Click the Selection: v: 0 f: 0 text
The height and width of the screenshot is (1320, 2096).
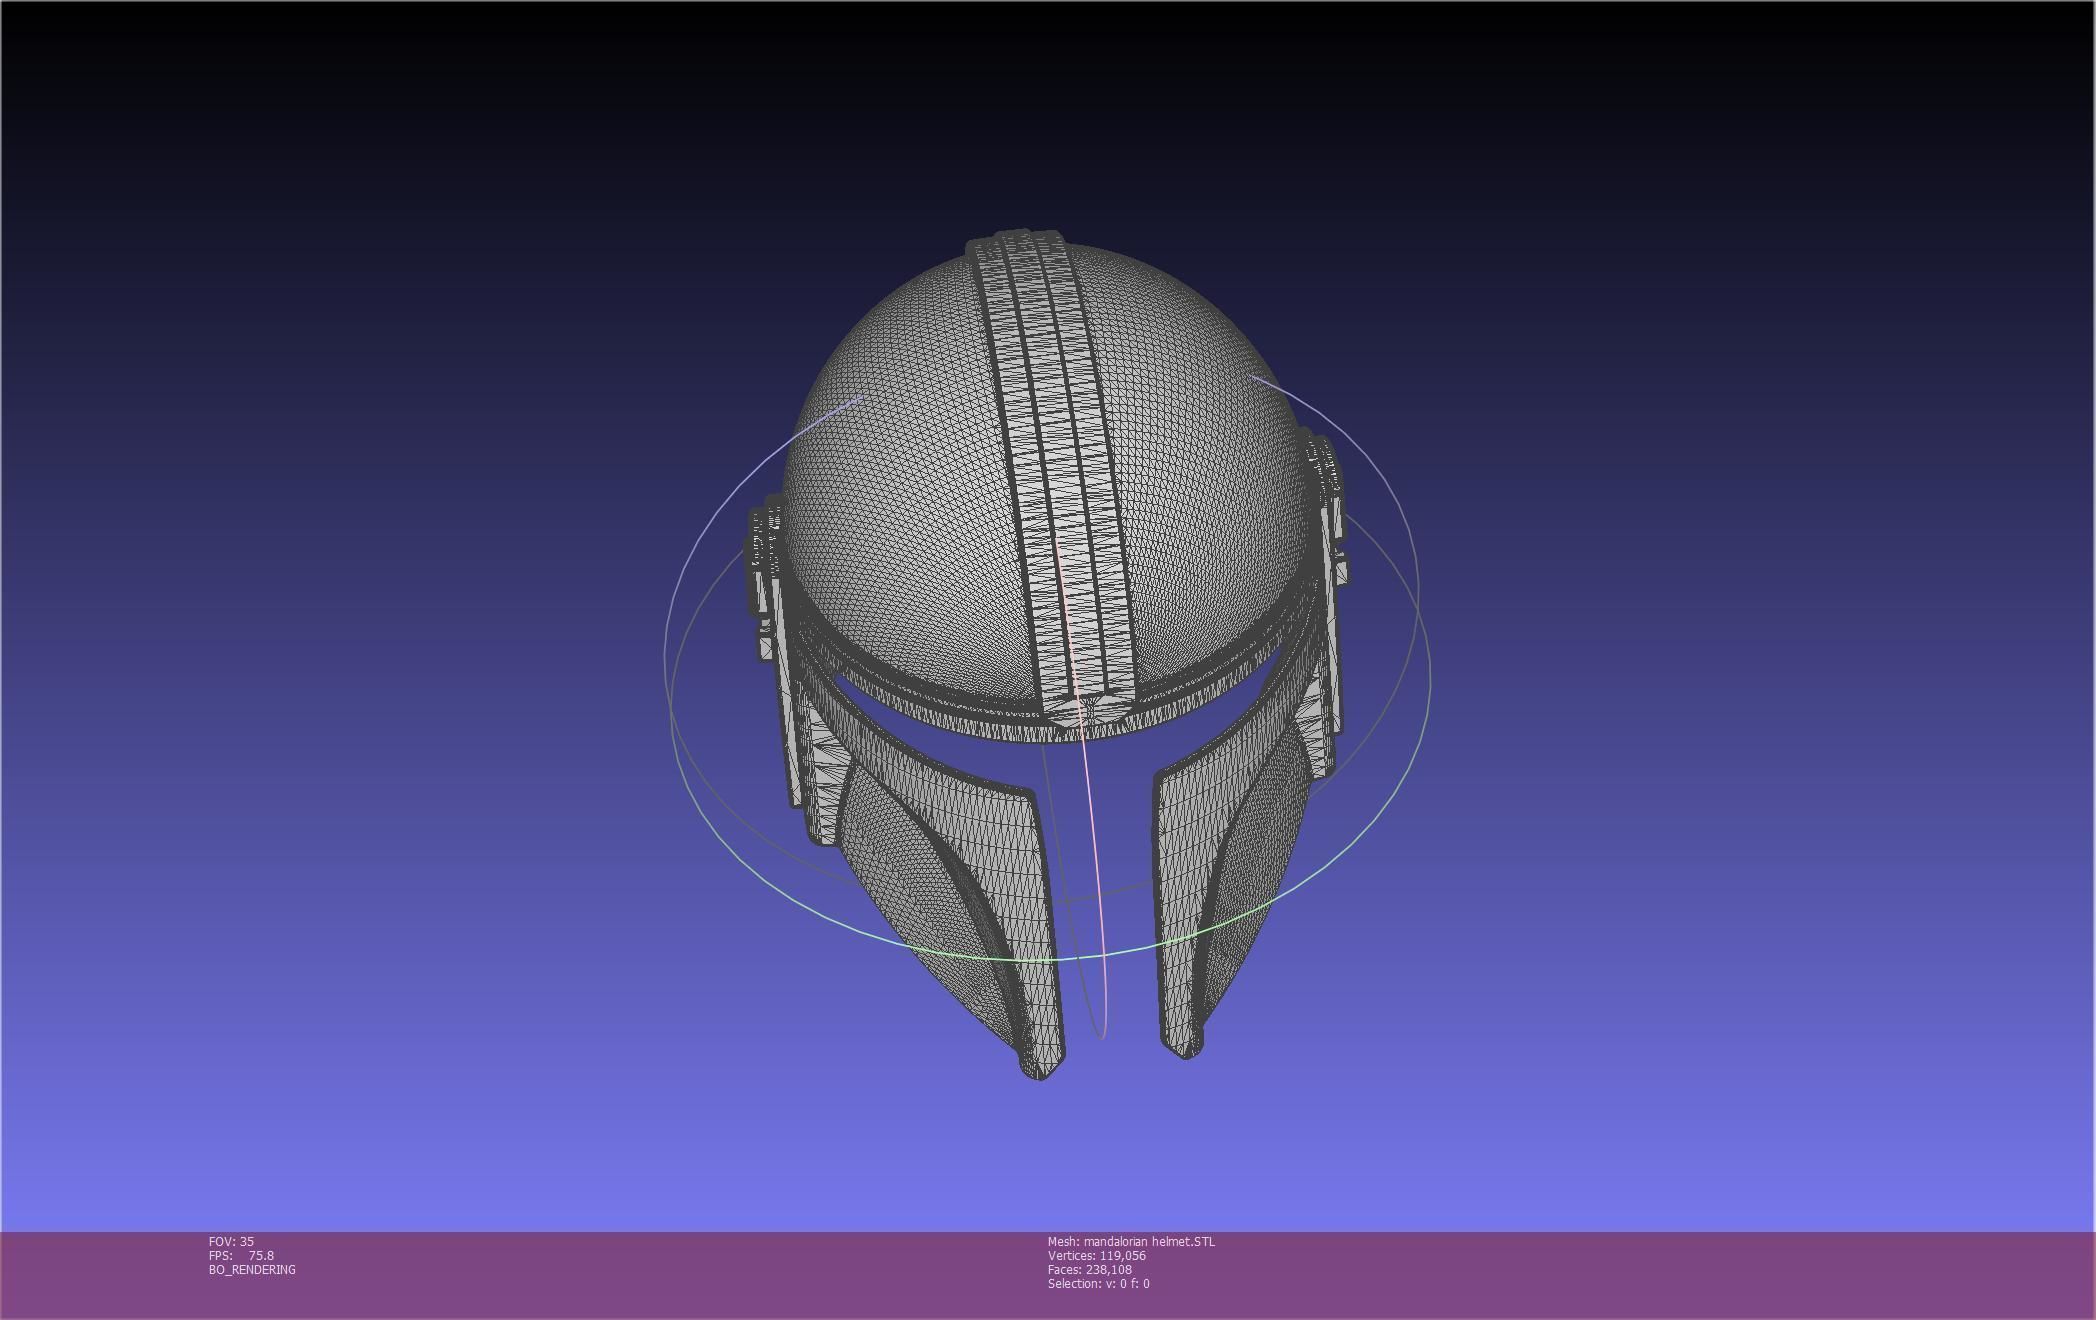click(x=1098, y=1283)
